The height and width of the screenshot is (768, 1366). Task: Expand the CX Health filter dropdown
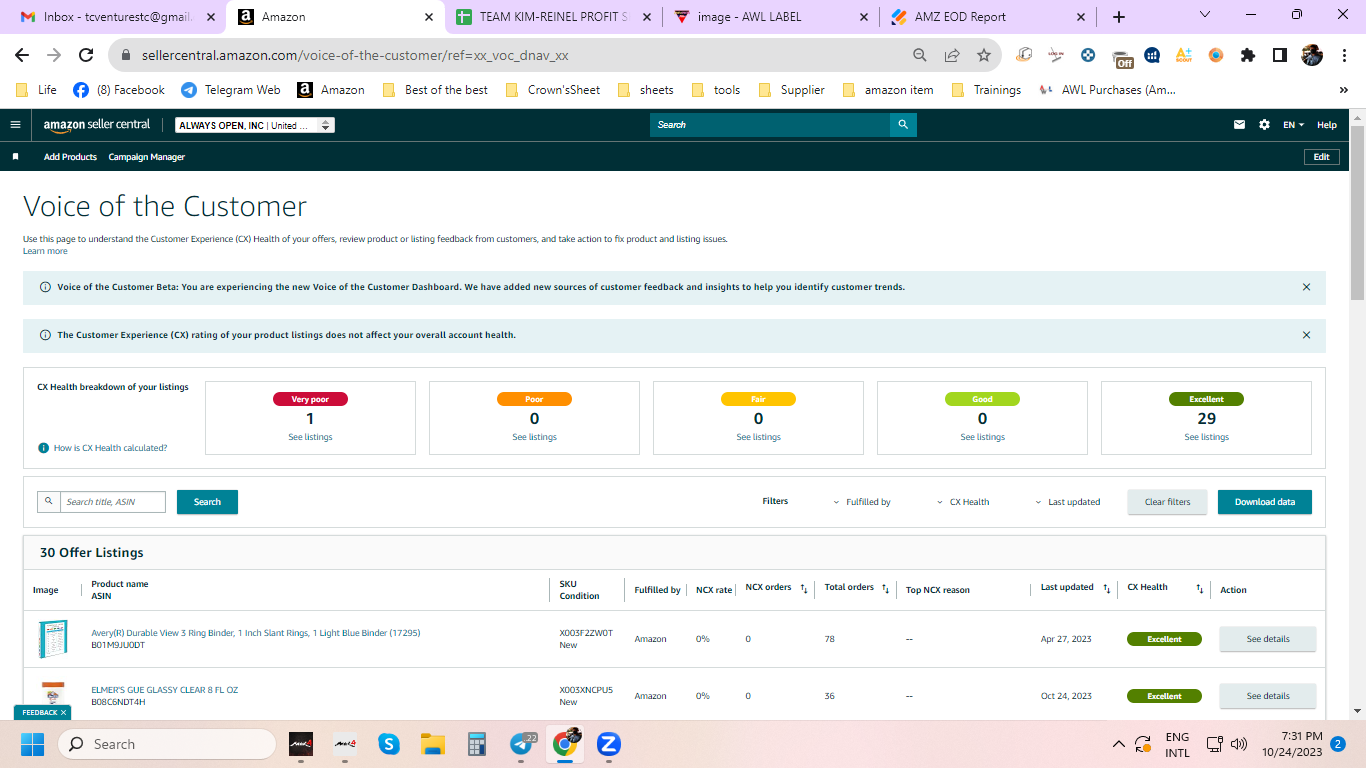pyautogui.click(x=963, y=502)
